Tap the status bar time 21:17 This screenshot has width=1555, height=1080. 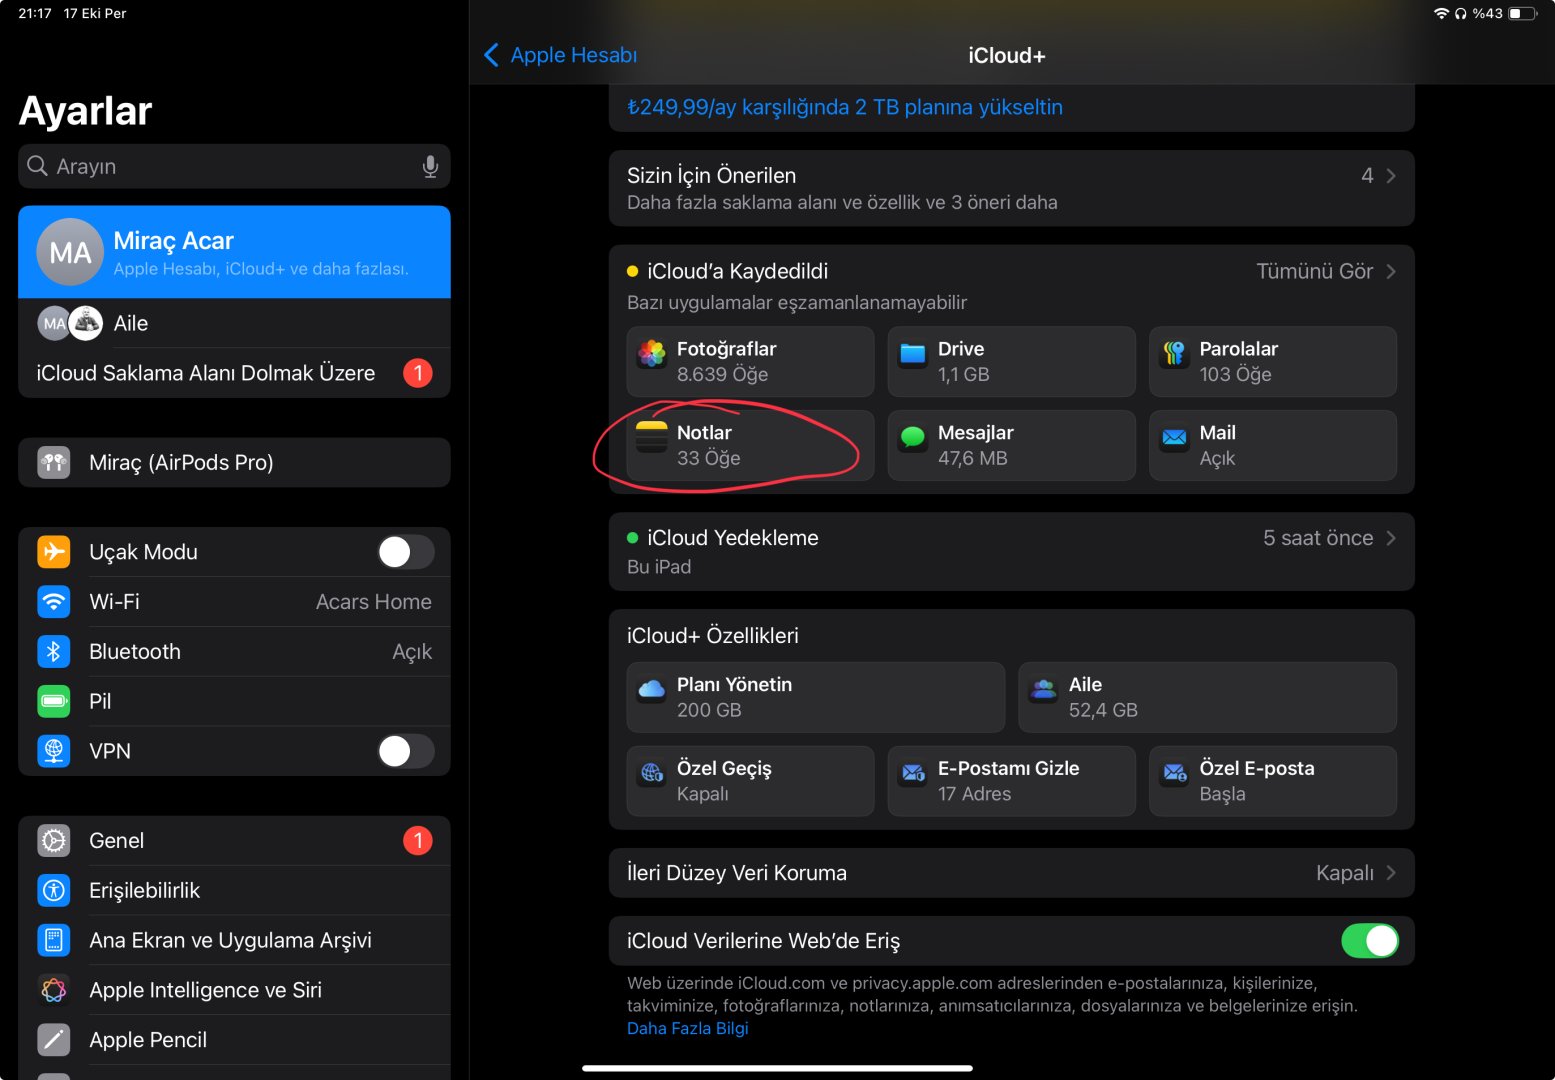(35, 14)
